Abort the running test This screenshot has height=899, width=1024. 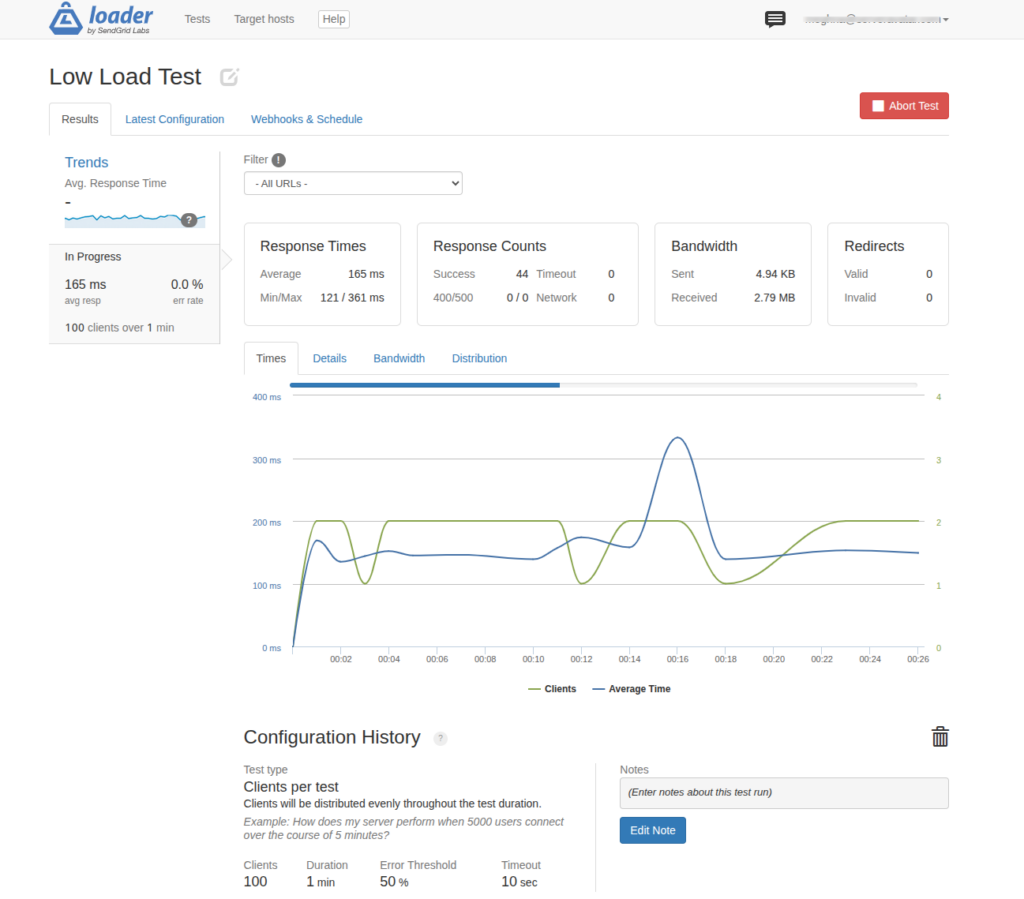coord(904,106)
